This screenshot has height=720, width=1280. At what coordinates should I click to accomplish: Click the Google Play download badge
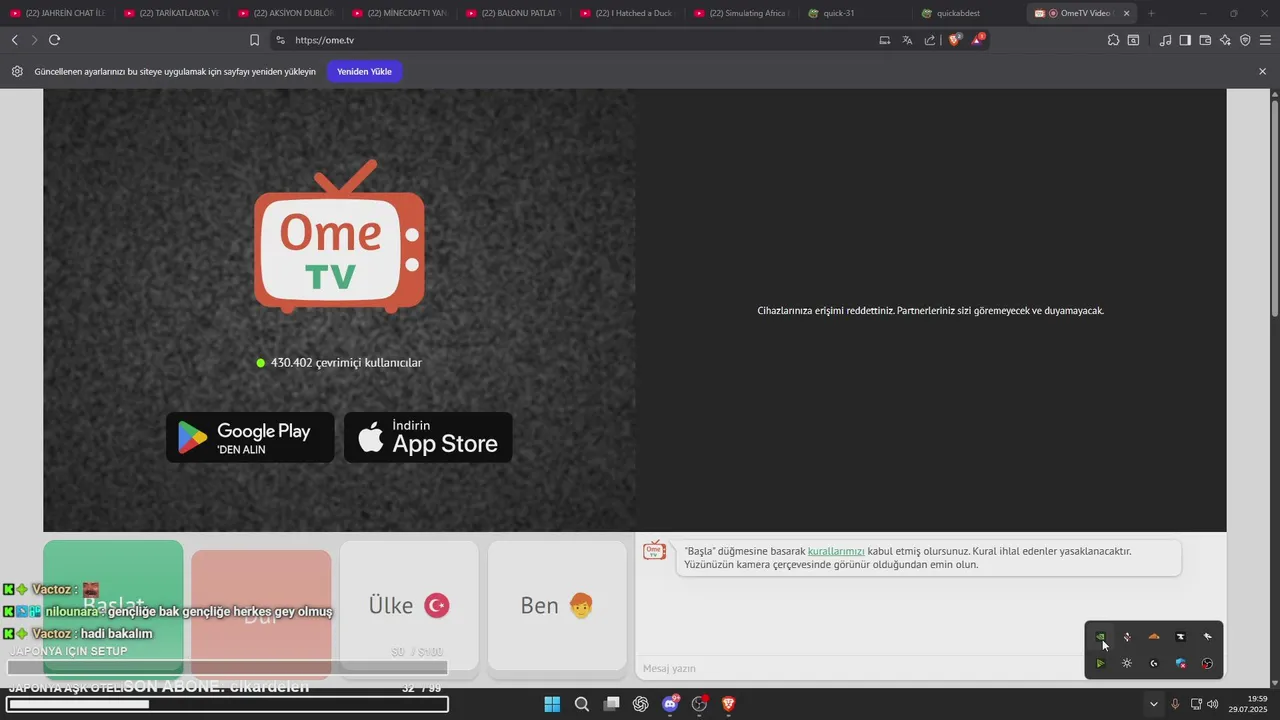(x=250, y=437)
